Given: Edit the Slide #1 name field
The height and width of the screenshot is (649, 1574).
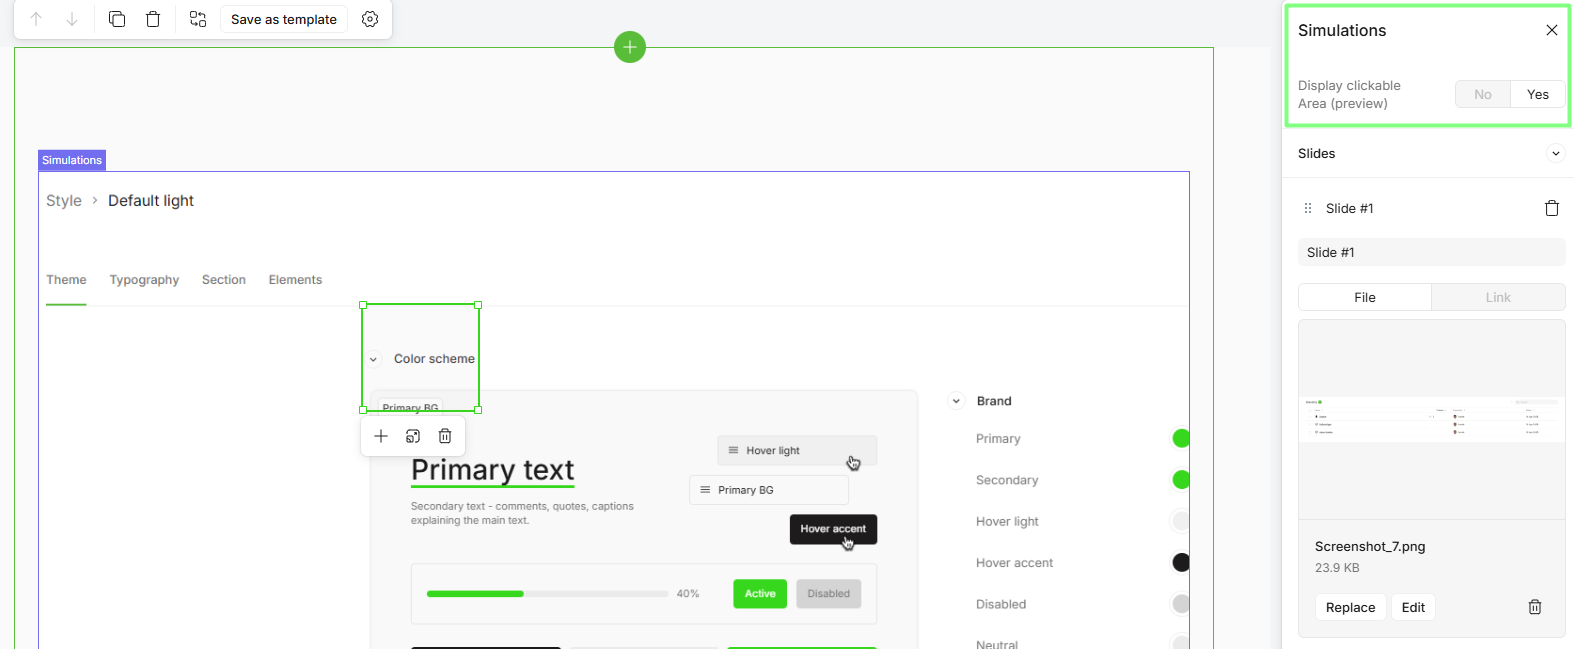Looking at the screenshot, I should [1430, 252].
